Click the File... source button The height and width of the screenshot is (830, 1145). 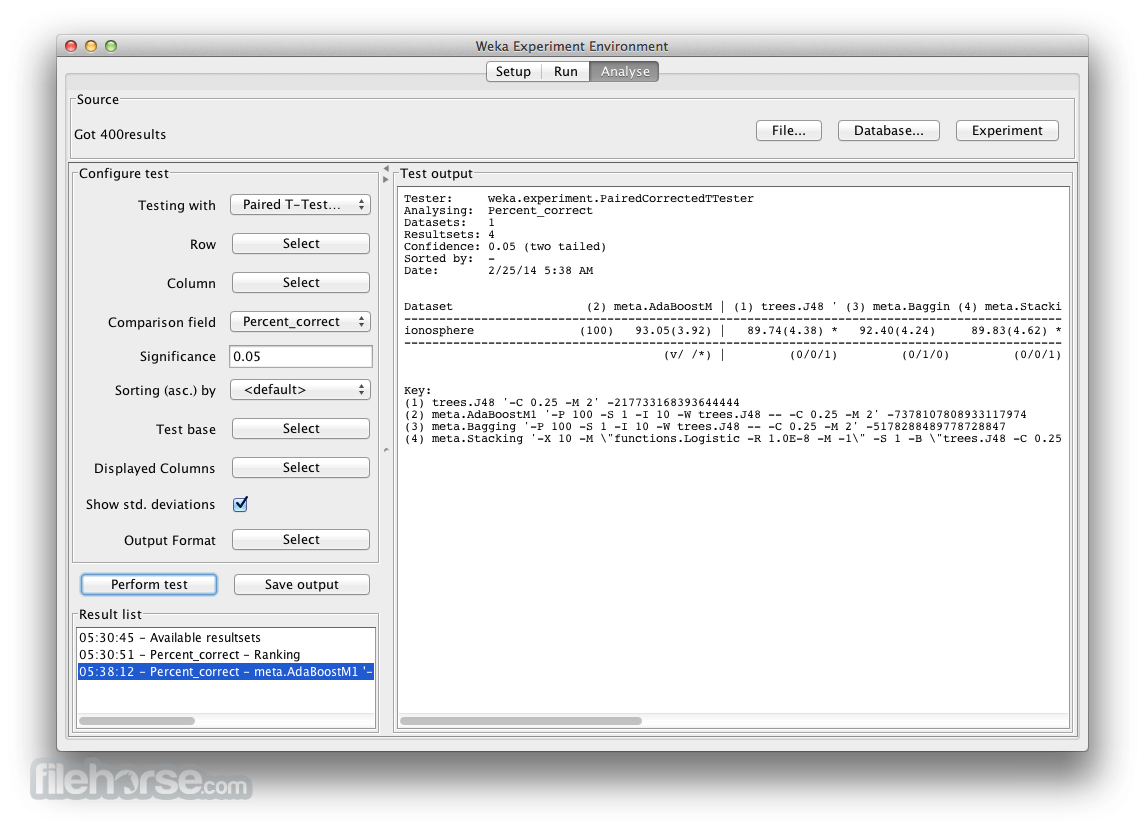[789, 131]
